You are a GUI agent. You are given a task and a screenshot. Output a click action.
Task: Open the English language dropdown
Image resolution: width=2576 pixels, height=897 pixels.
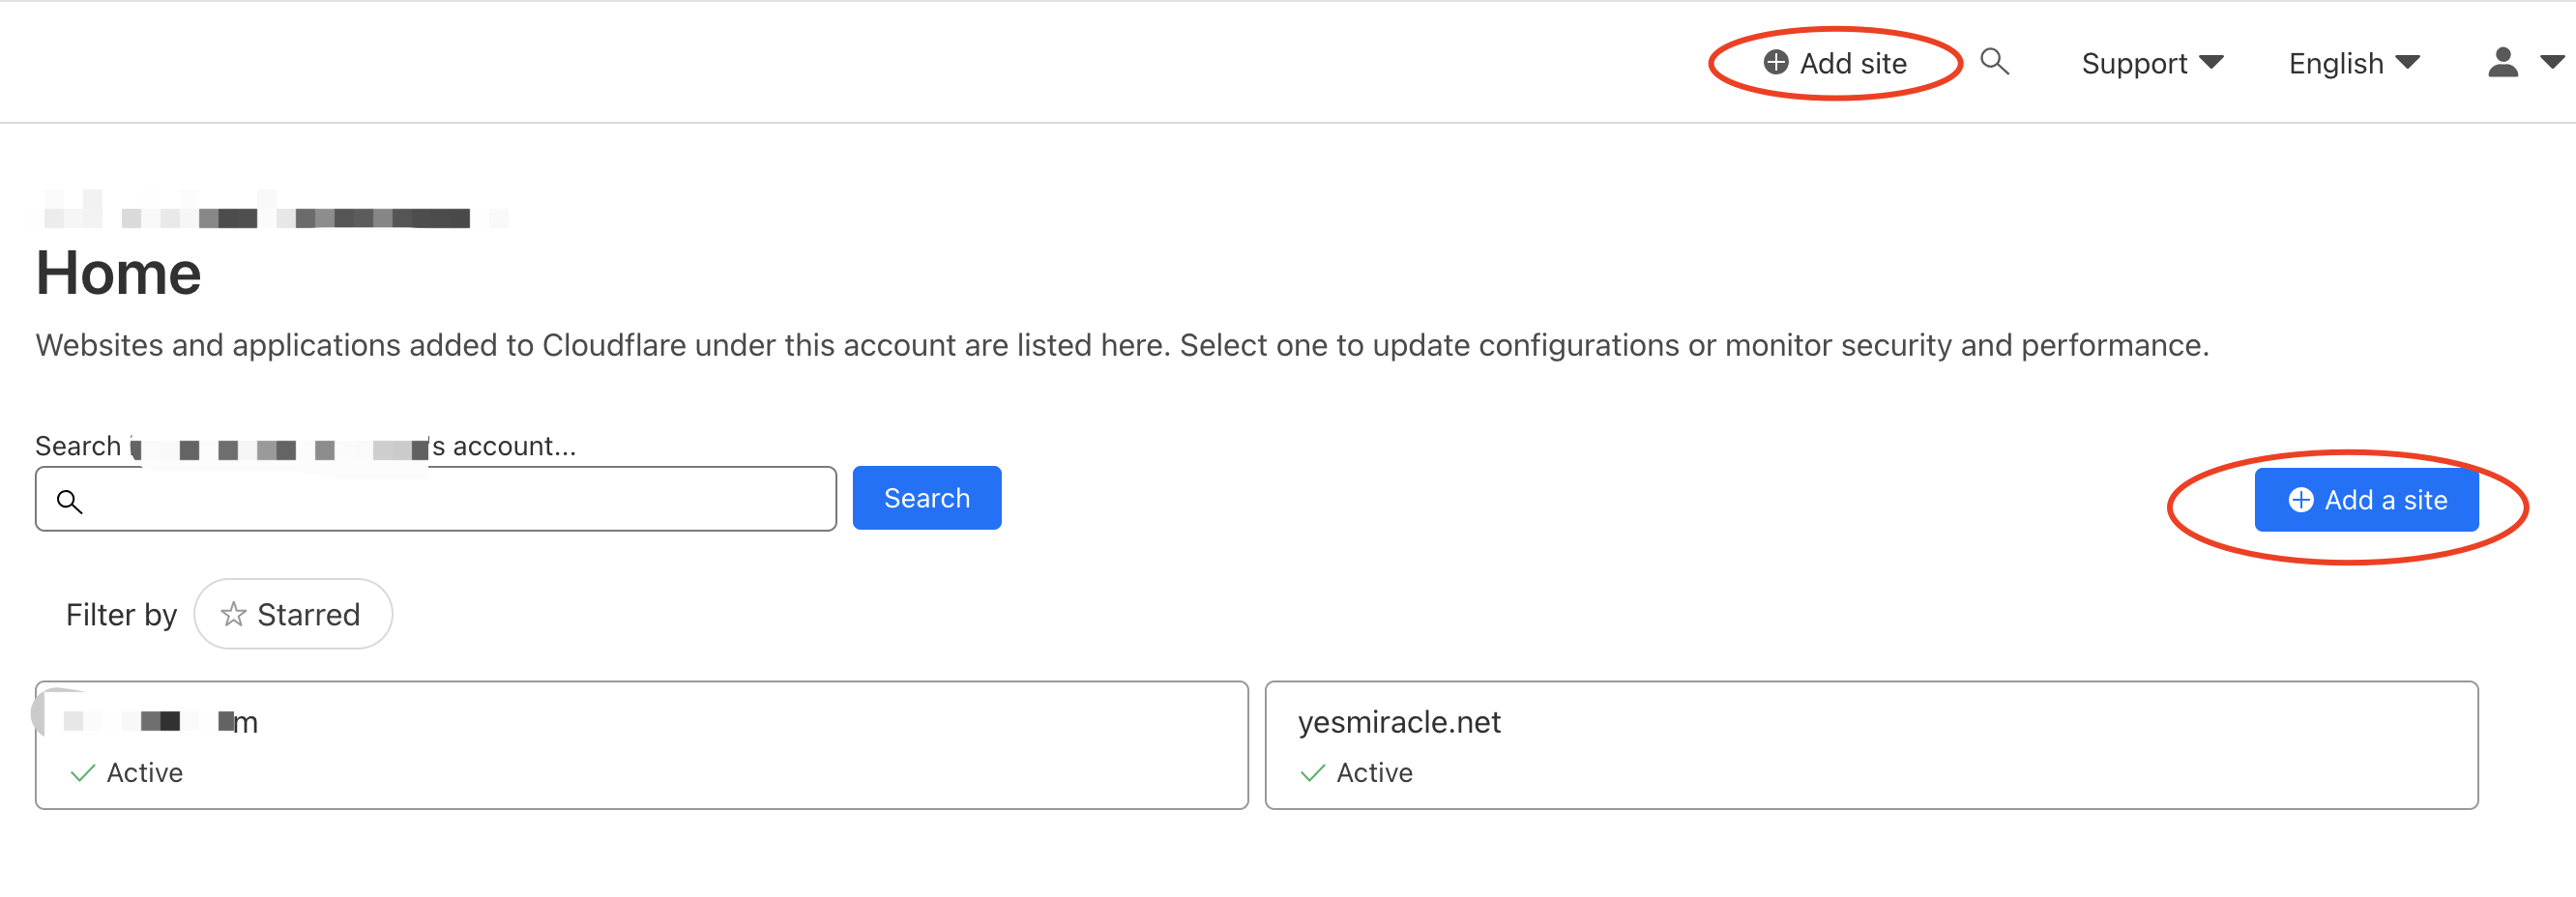2353,63
